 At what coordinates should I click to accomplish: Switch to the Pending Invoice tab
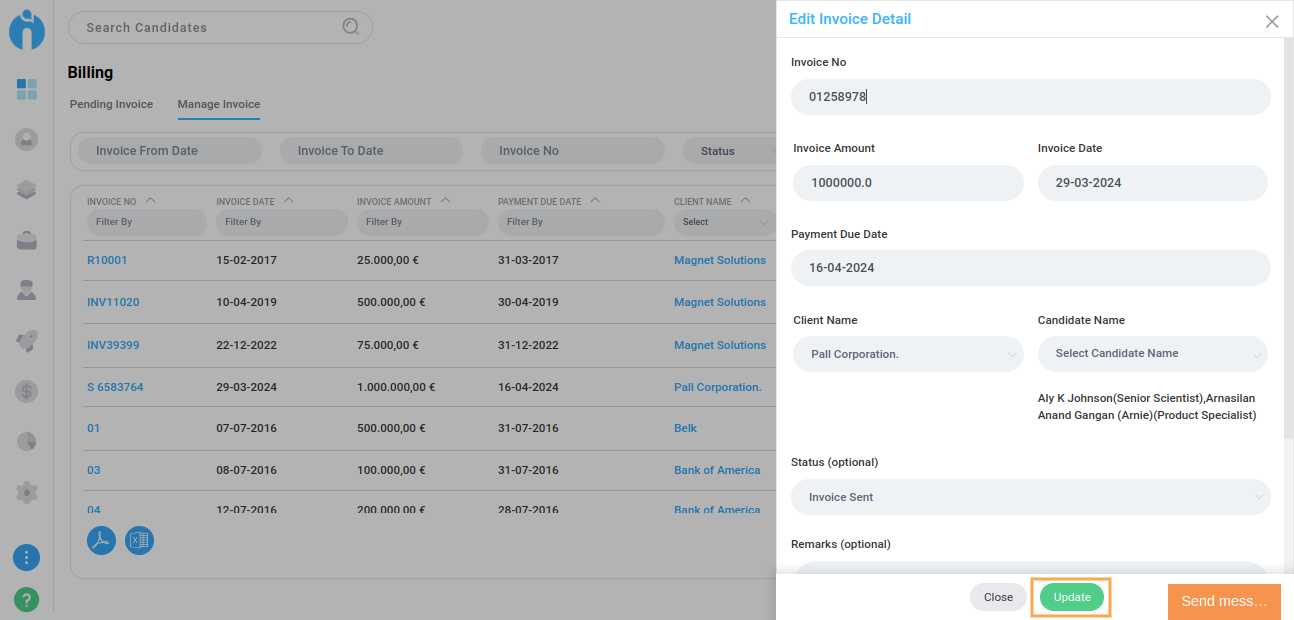[x=111, y=104]
